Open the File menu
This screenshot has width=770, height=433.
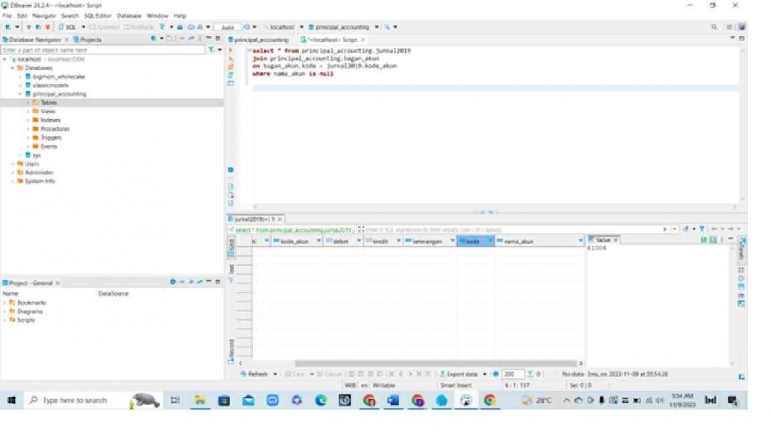pos(7,16)
